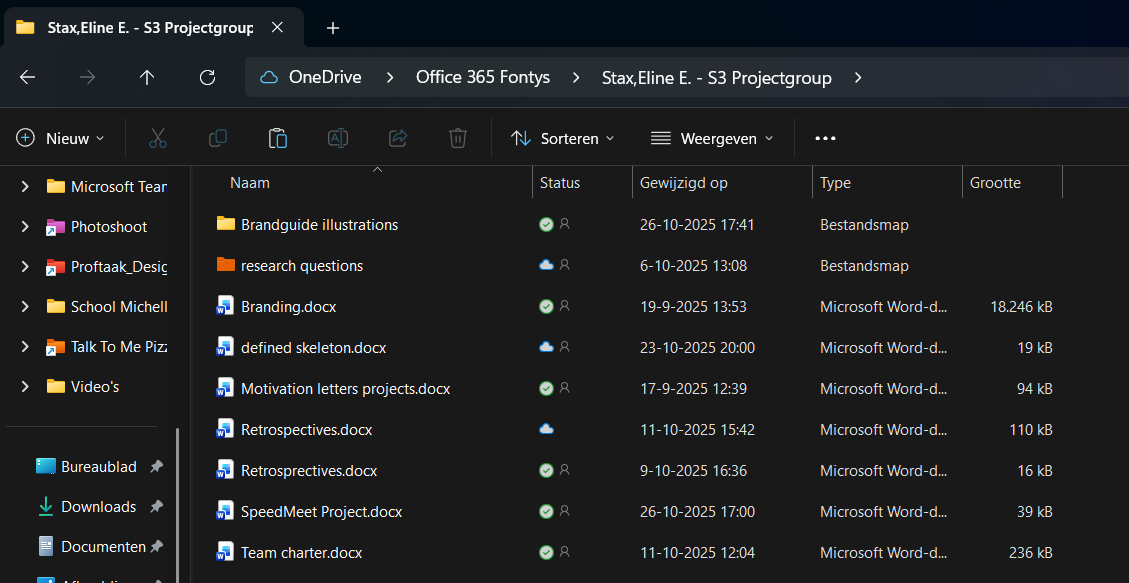Select the Copy icon
The image size is (1129, 583).
pyautogui.click(x=218, y=138)
